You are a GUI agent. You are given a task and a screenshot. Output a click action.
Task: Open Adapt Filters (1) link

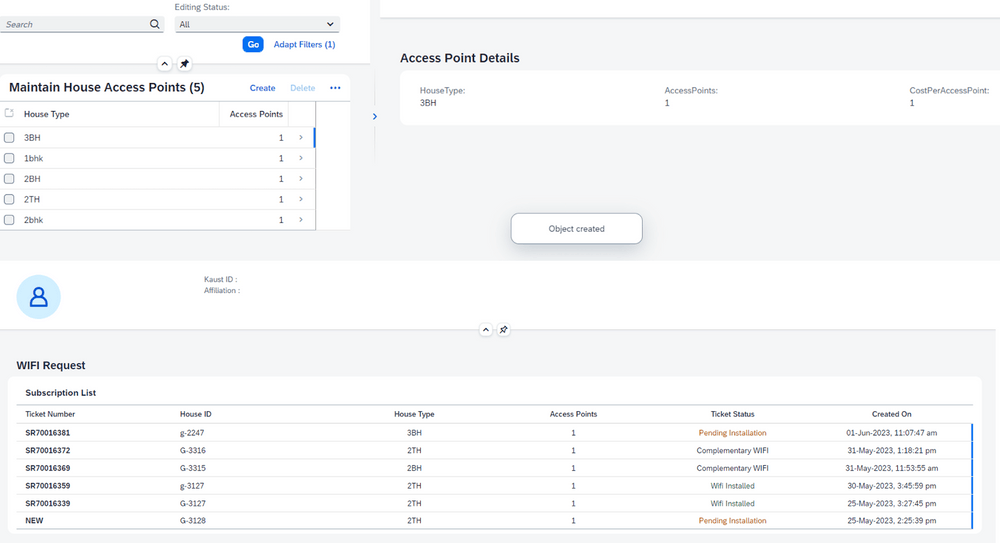click(304, 44)
